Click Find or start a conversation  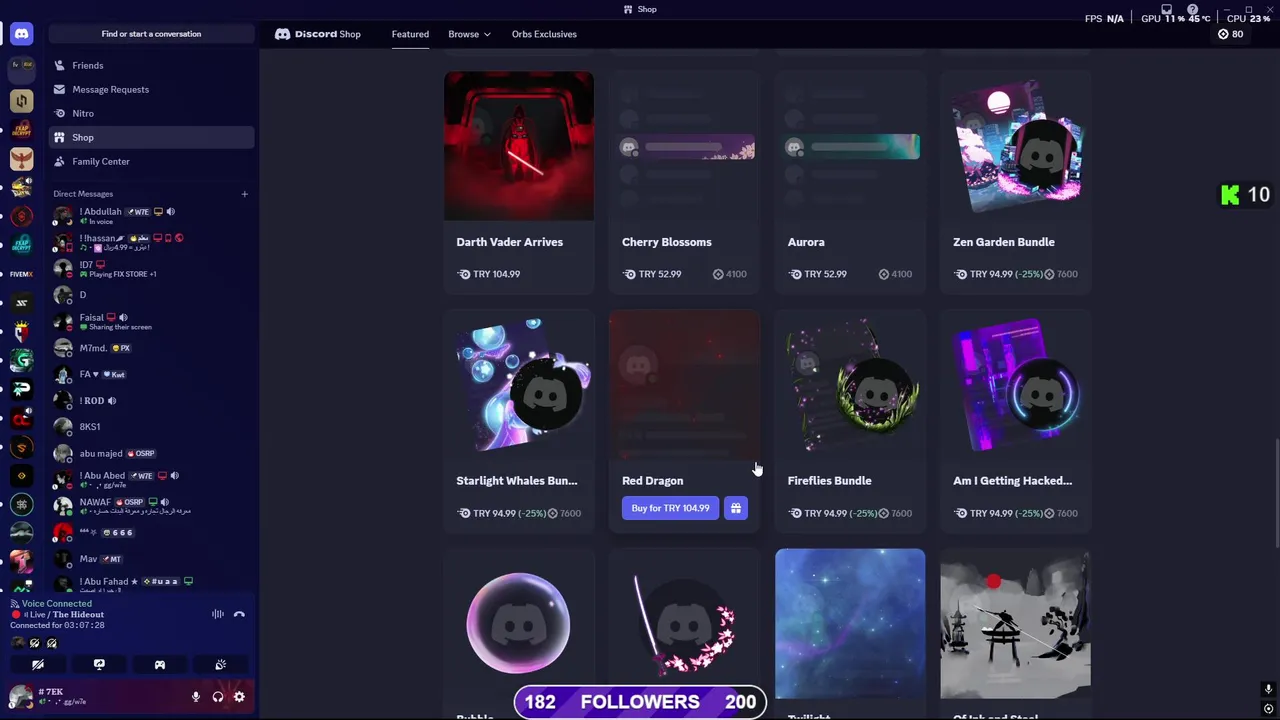(151, 34)
